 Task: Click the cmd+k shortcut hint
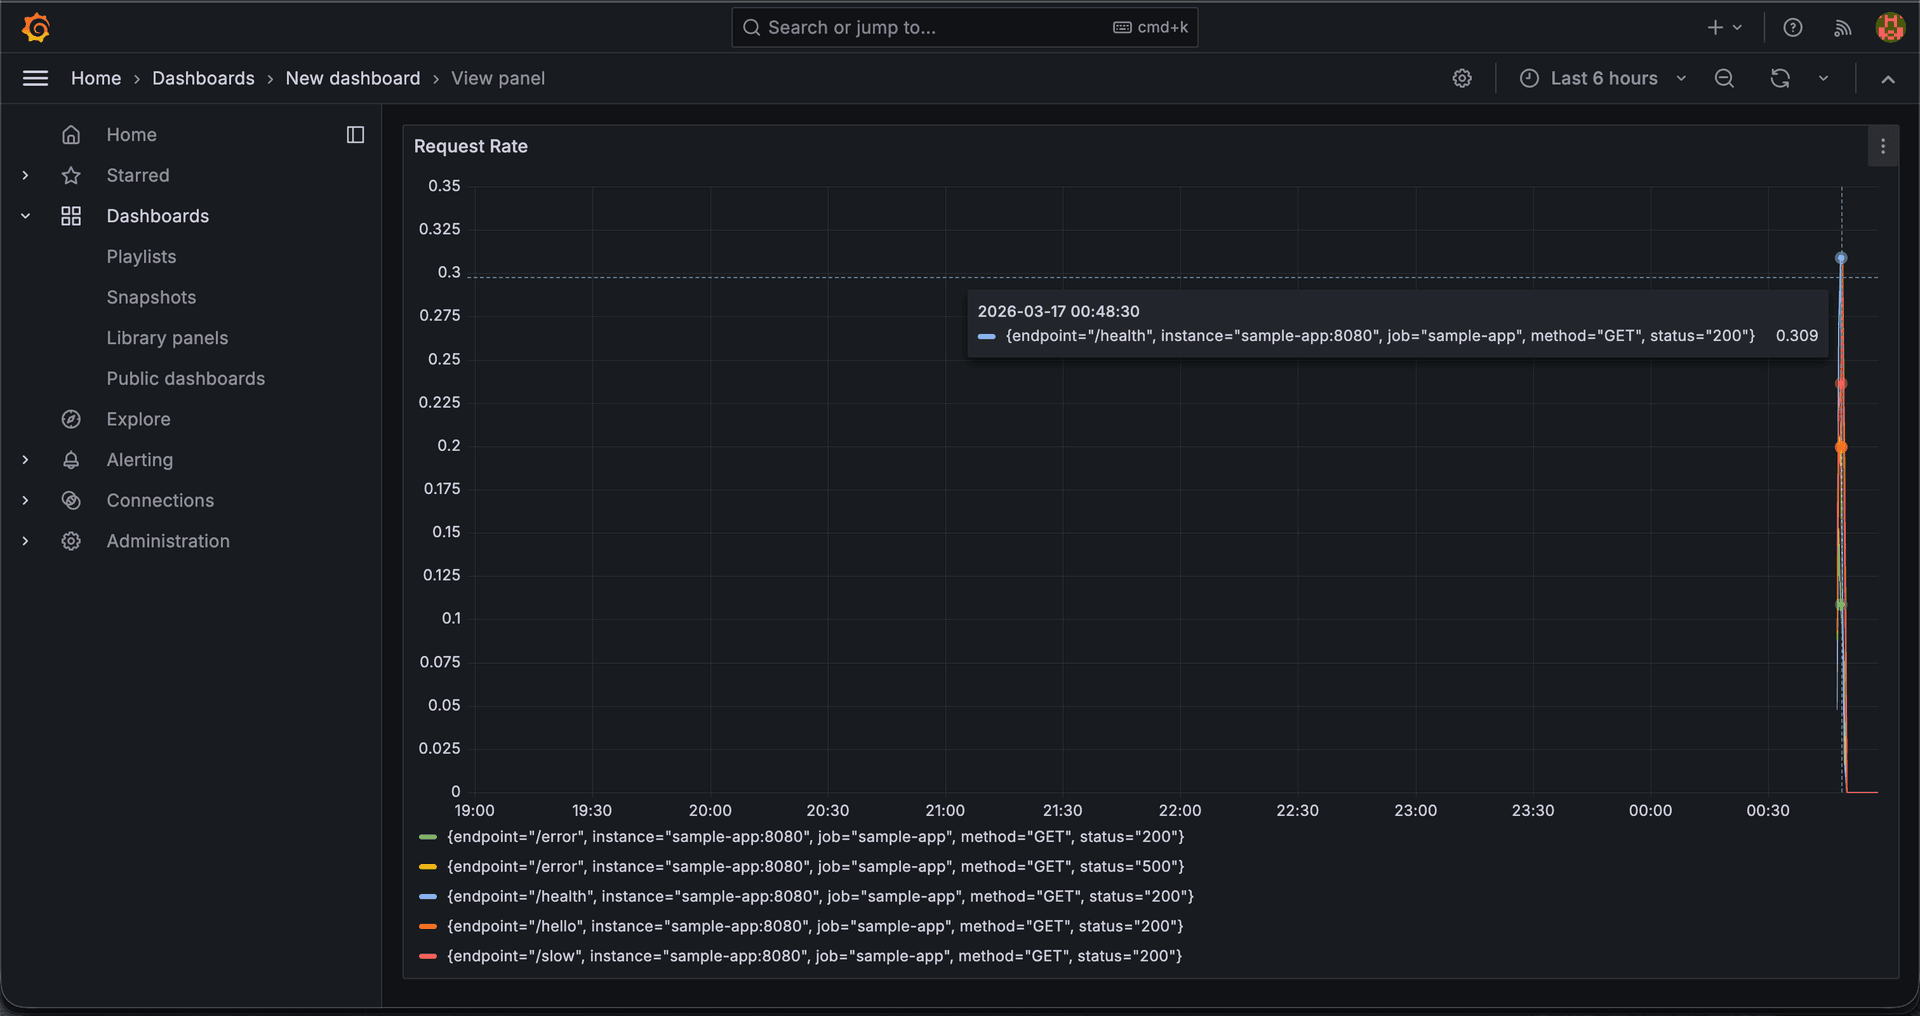1151,27
